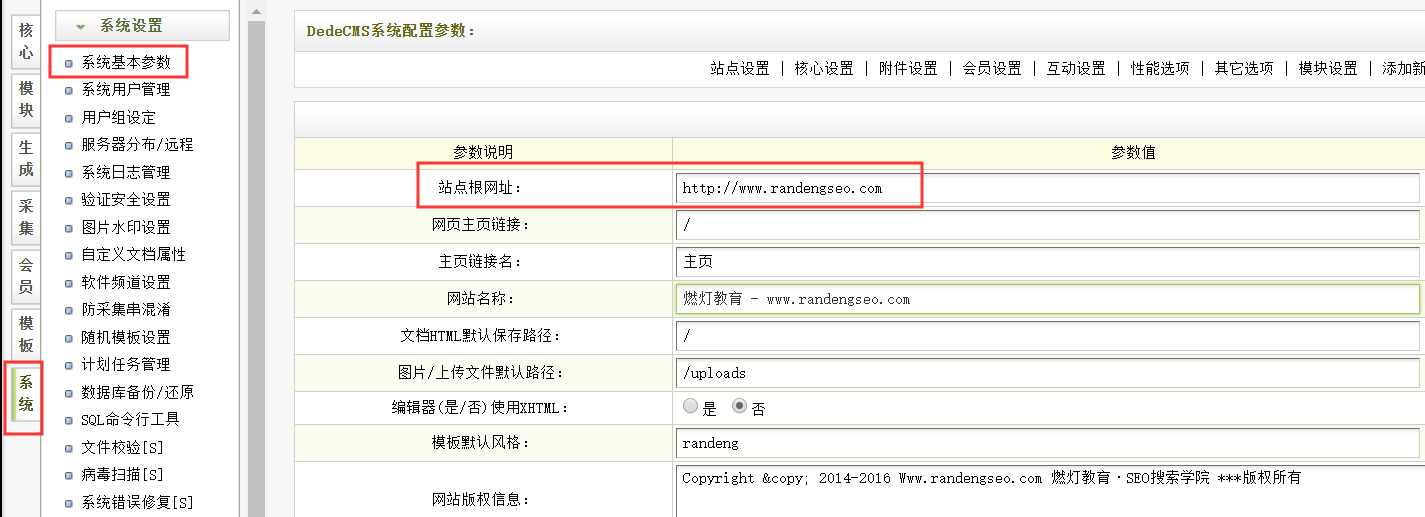Open 互动设置 config tab
The width and height of the screenshot is (1425, 517).
click(x=1076, y=69)
